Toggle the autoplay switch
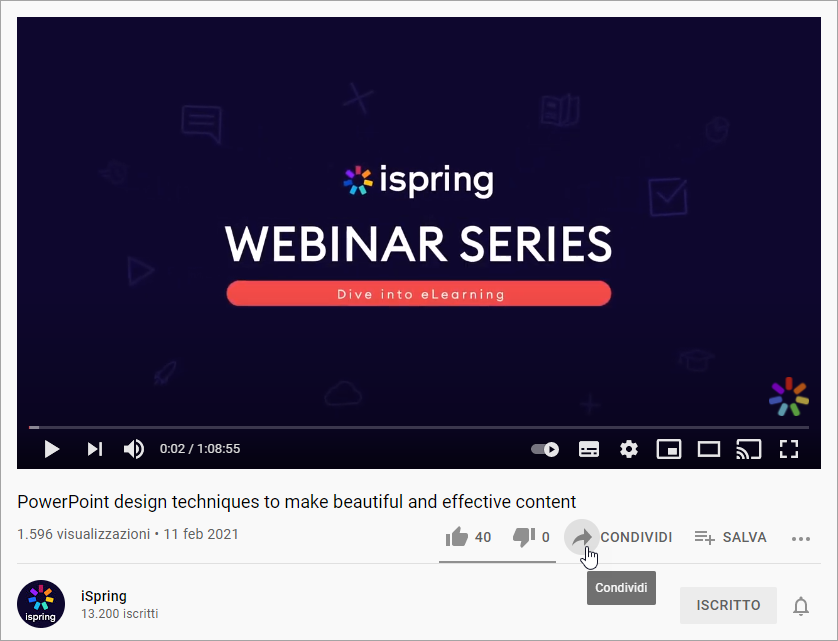The width and height of the screenshot is (838, 641). 545,449
